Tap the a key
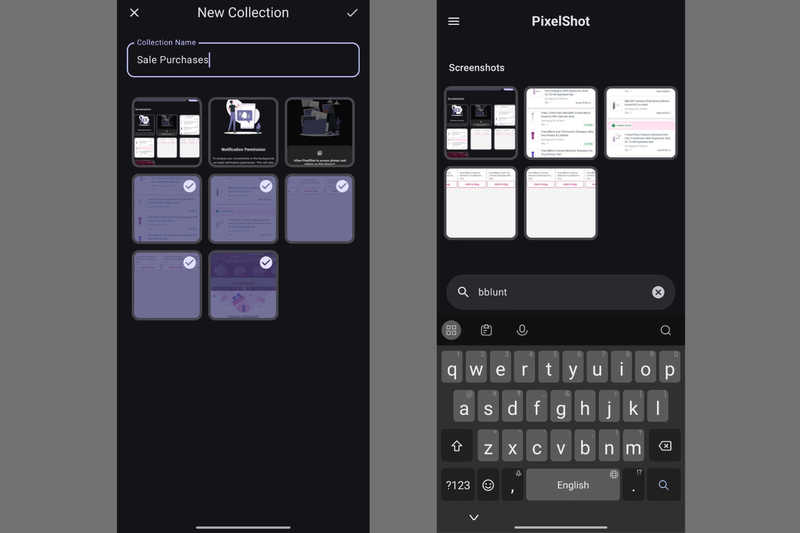The image size is (800, 533). coord(464,407)
